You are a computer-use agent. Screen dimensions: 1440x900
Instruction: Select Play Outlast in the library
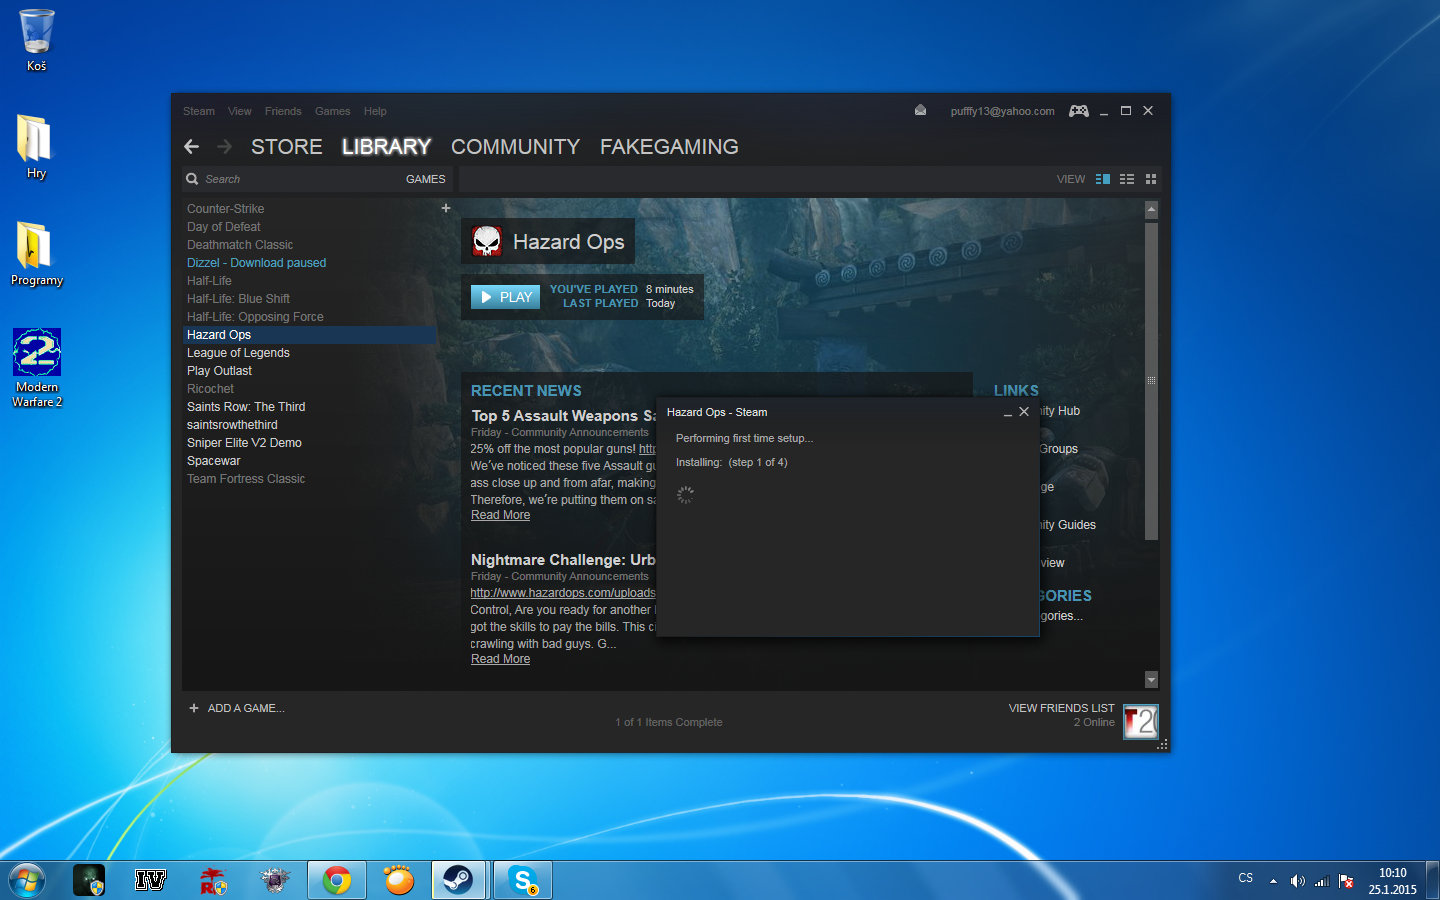click(219, 371)
